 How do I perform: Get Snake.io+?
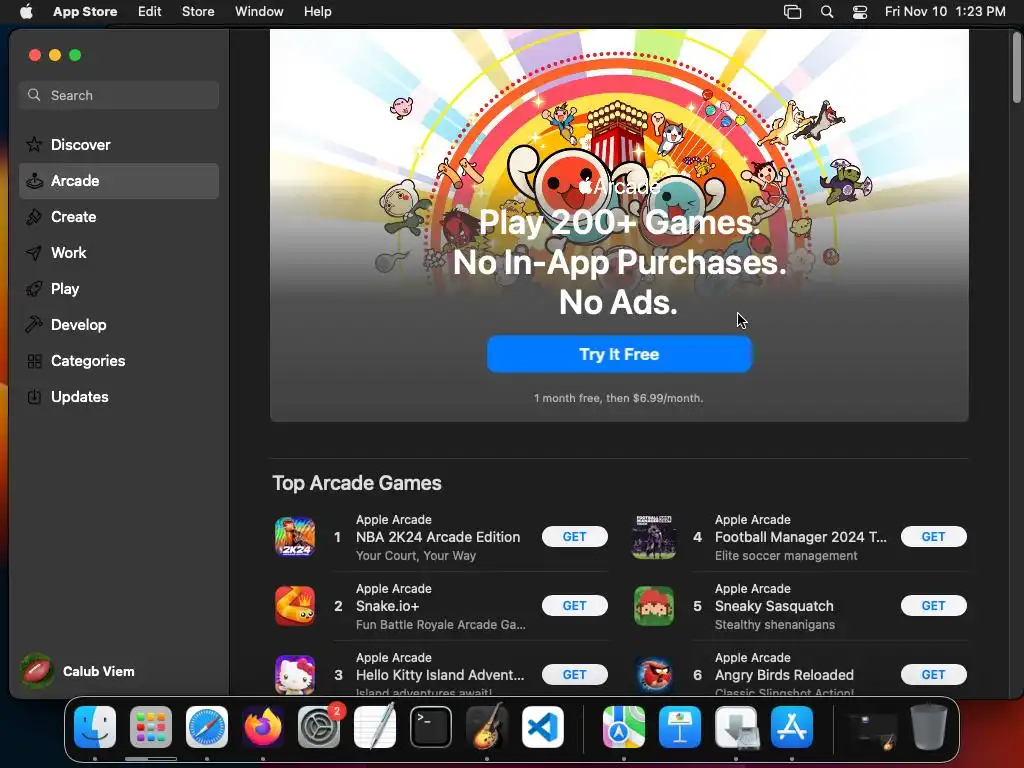[x=575, y=606]
